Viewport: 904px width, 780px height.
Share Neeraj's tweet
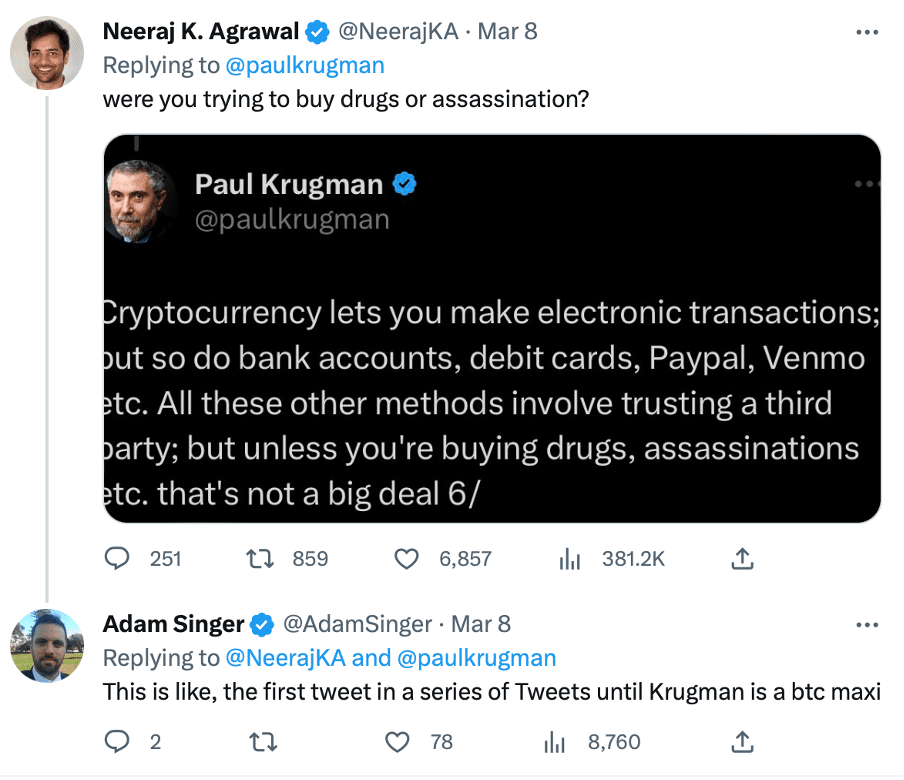[742, 559]
